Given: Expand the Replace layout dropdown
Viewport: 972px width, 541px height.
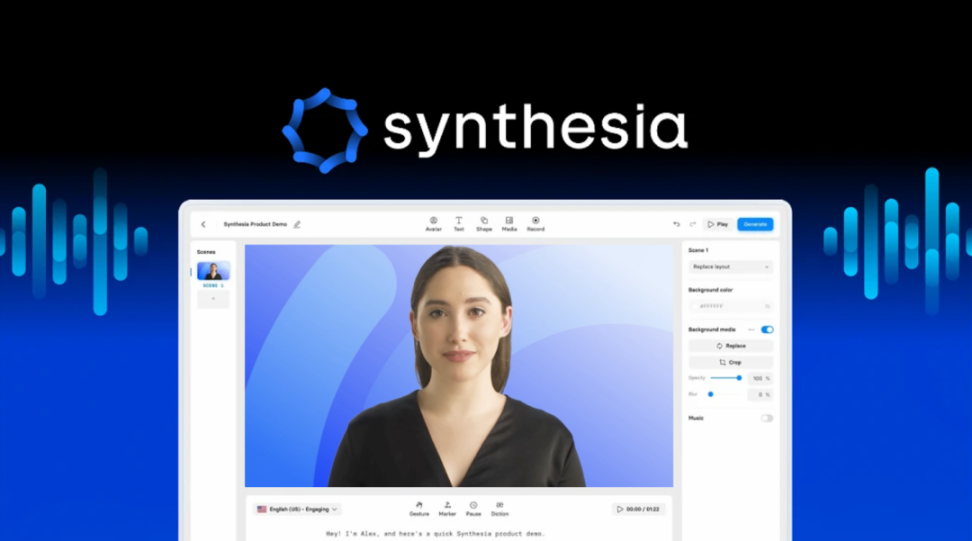Looking at the screenshot, I should pyautogui.click(x=730, y=267).
